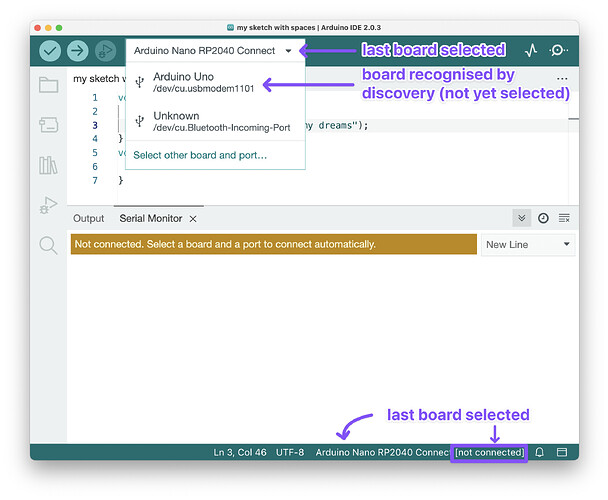Click the USB icon beside Arduino Uno

click(140, 82)
